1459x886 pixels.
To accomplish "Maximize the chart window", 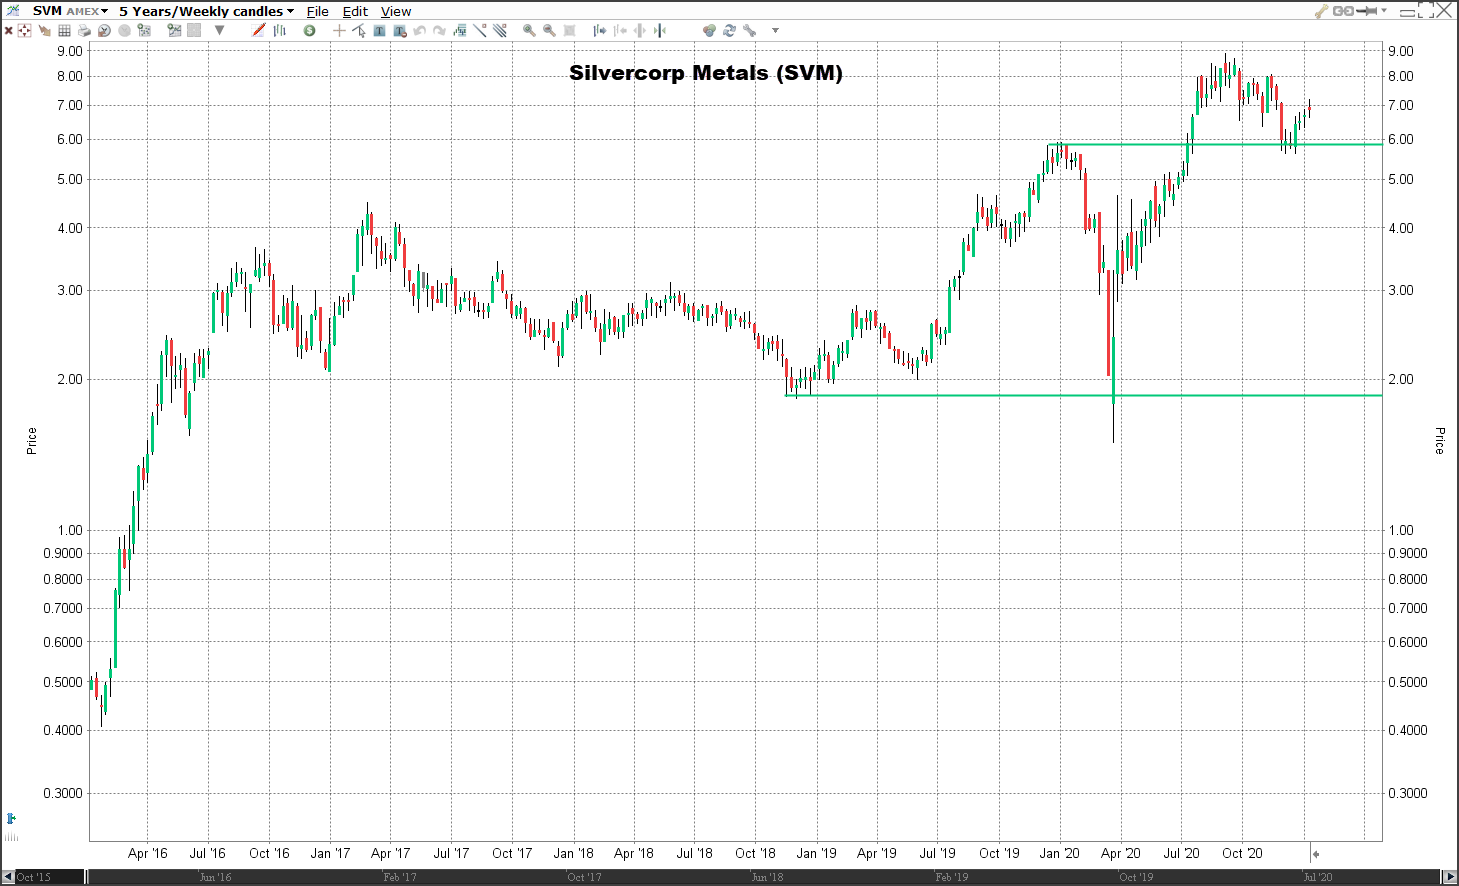I will tap(1426, 10).
